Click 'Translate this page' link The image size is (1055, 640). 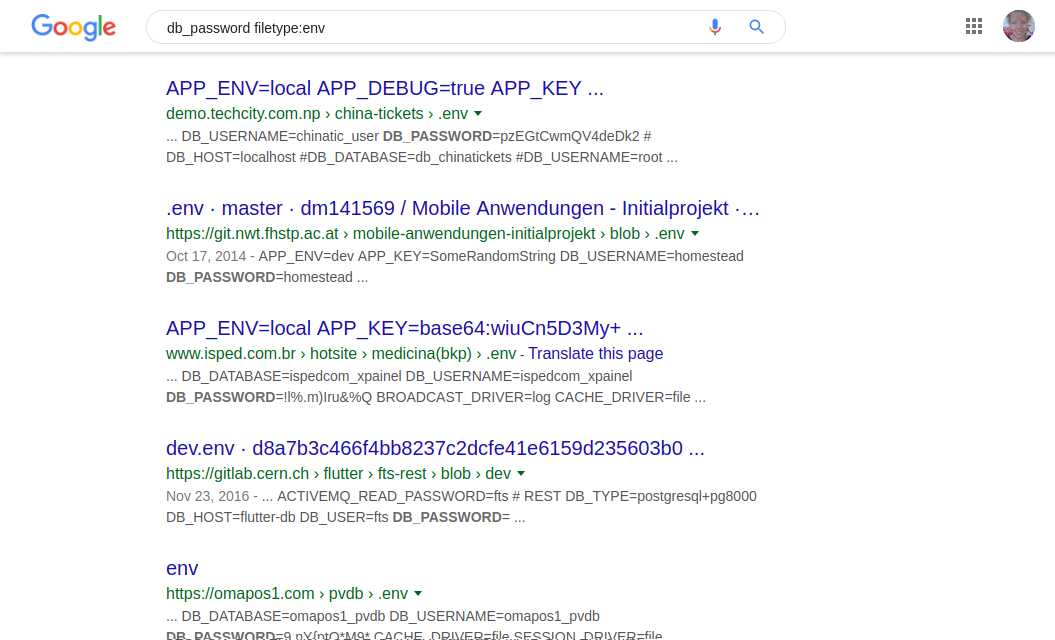tap(595, 353)
